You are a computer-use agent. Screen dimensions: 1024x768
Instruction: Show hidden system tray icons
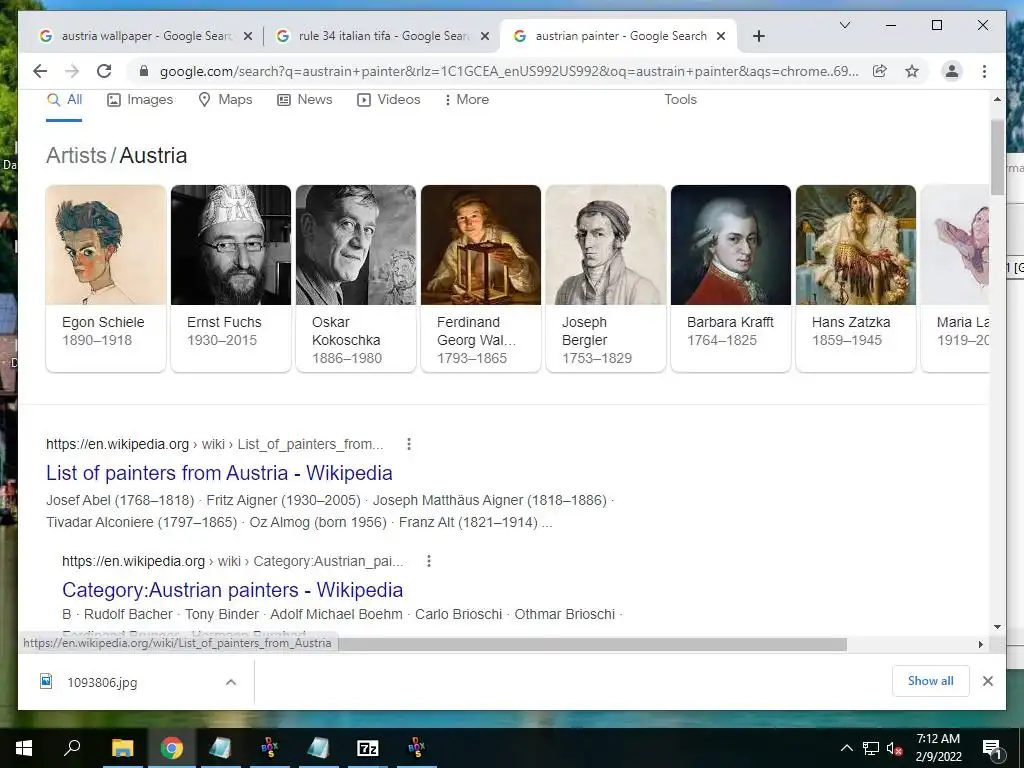846,748
